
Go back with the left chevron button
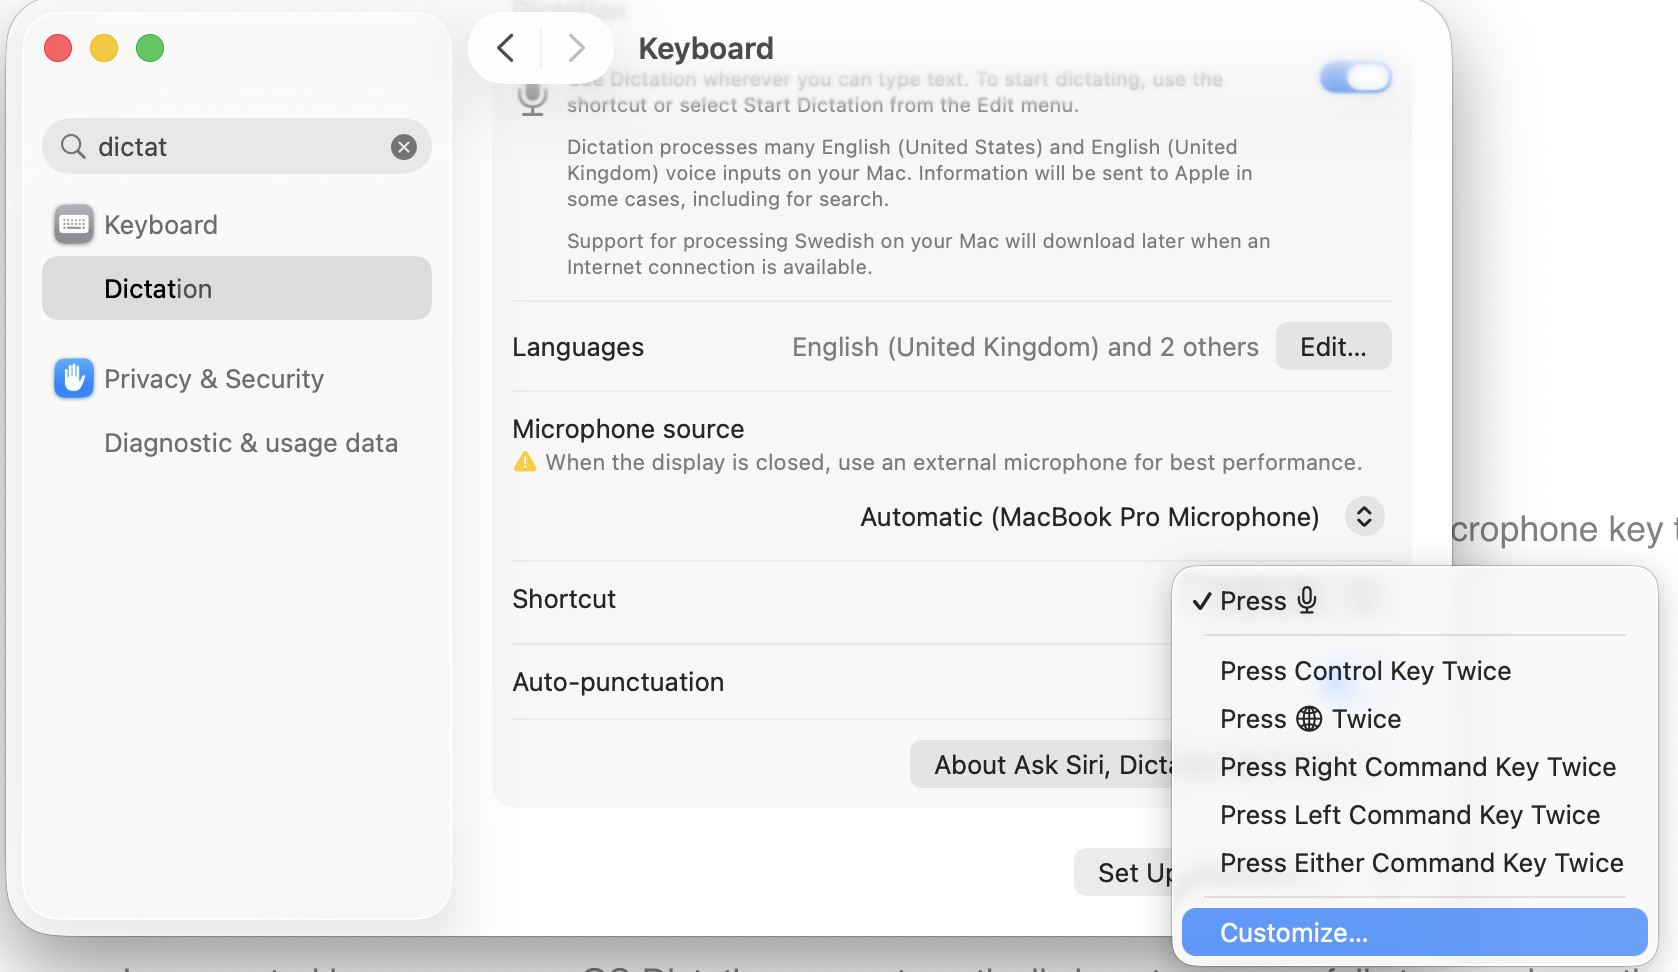tap(506, 48)
